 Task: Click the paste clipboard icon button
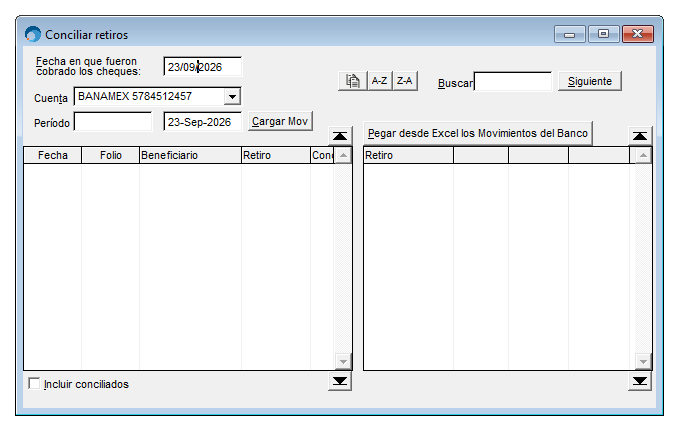point(352,81)
